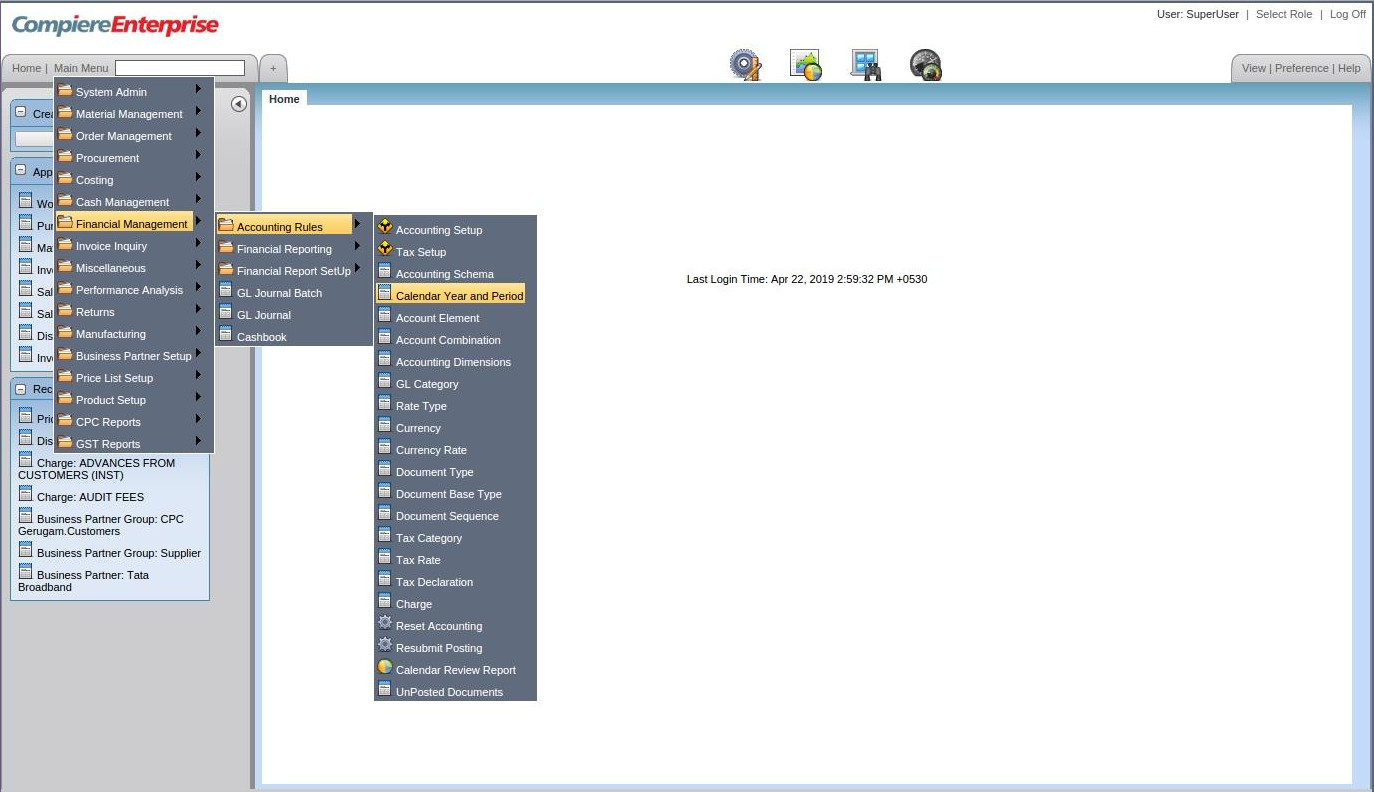Click the Charge: AUDIT FEES window icon
The image size is (1374, 792).
pos(26,494)
